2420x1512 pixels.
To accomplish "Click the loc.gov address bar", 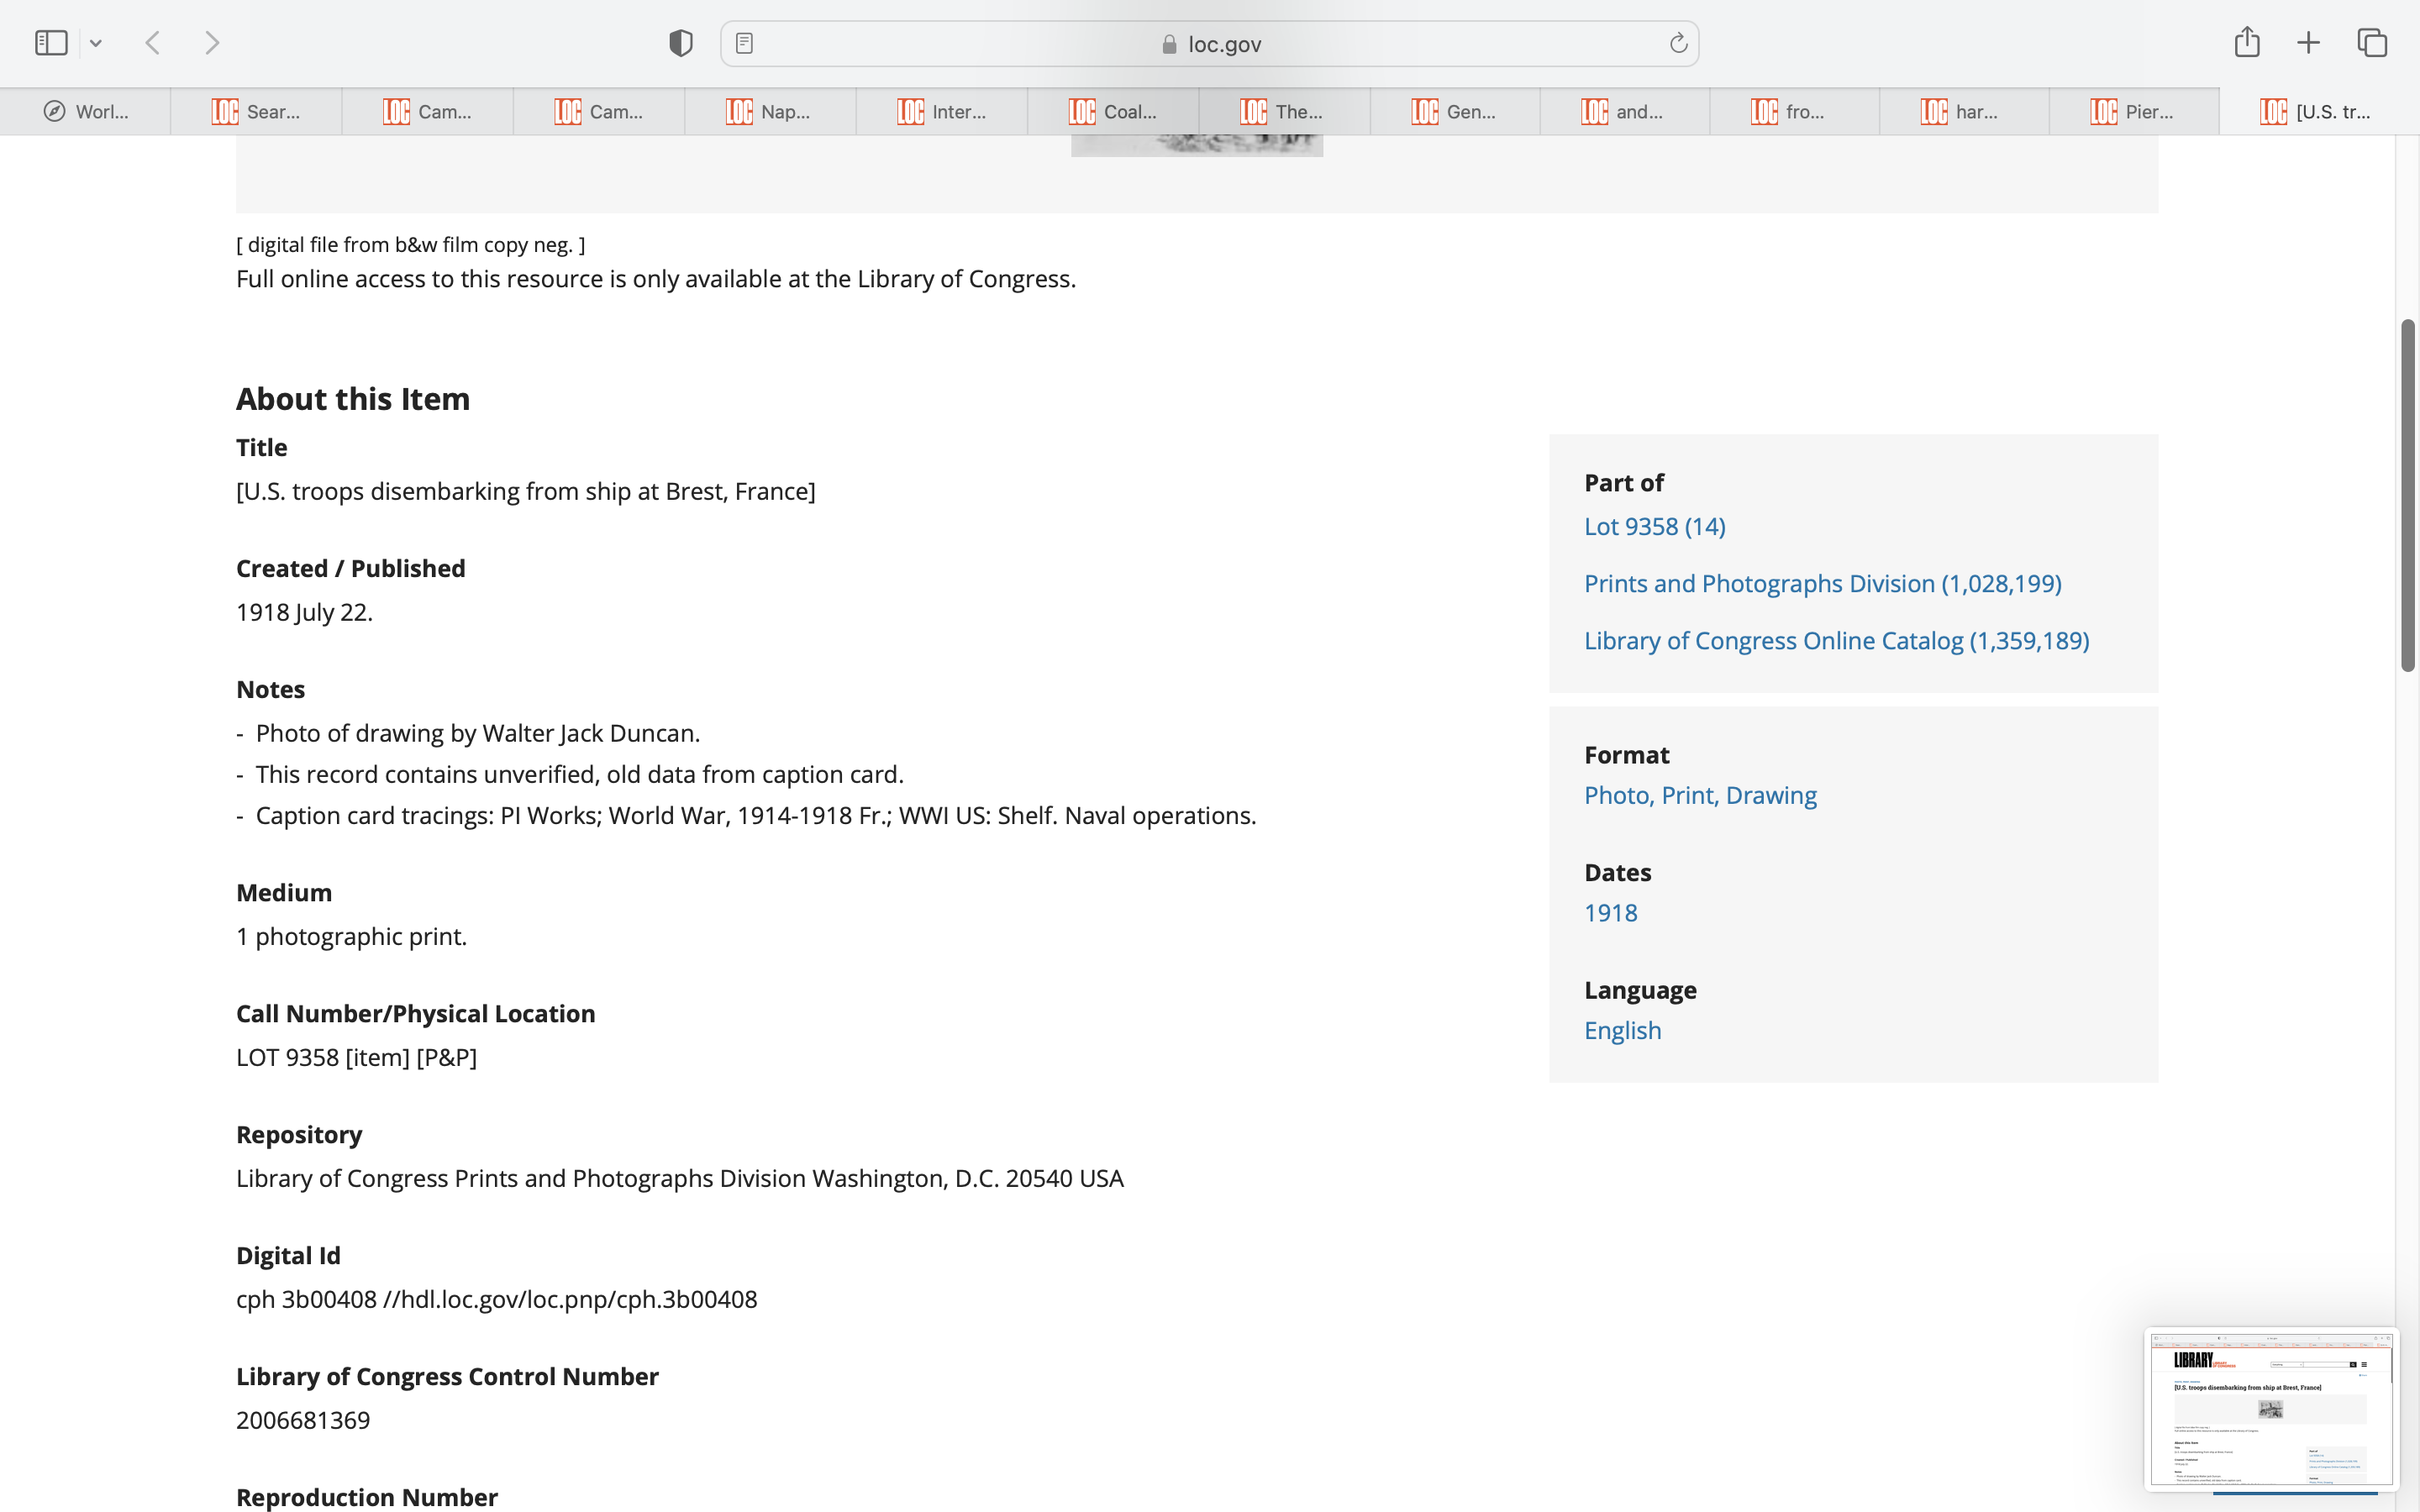I will click(x=1210, y=44).
